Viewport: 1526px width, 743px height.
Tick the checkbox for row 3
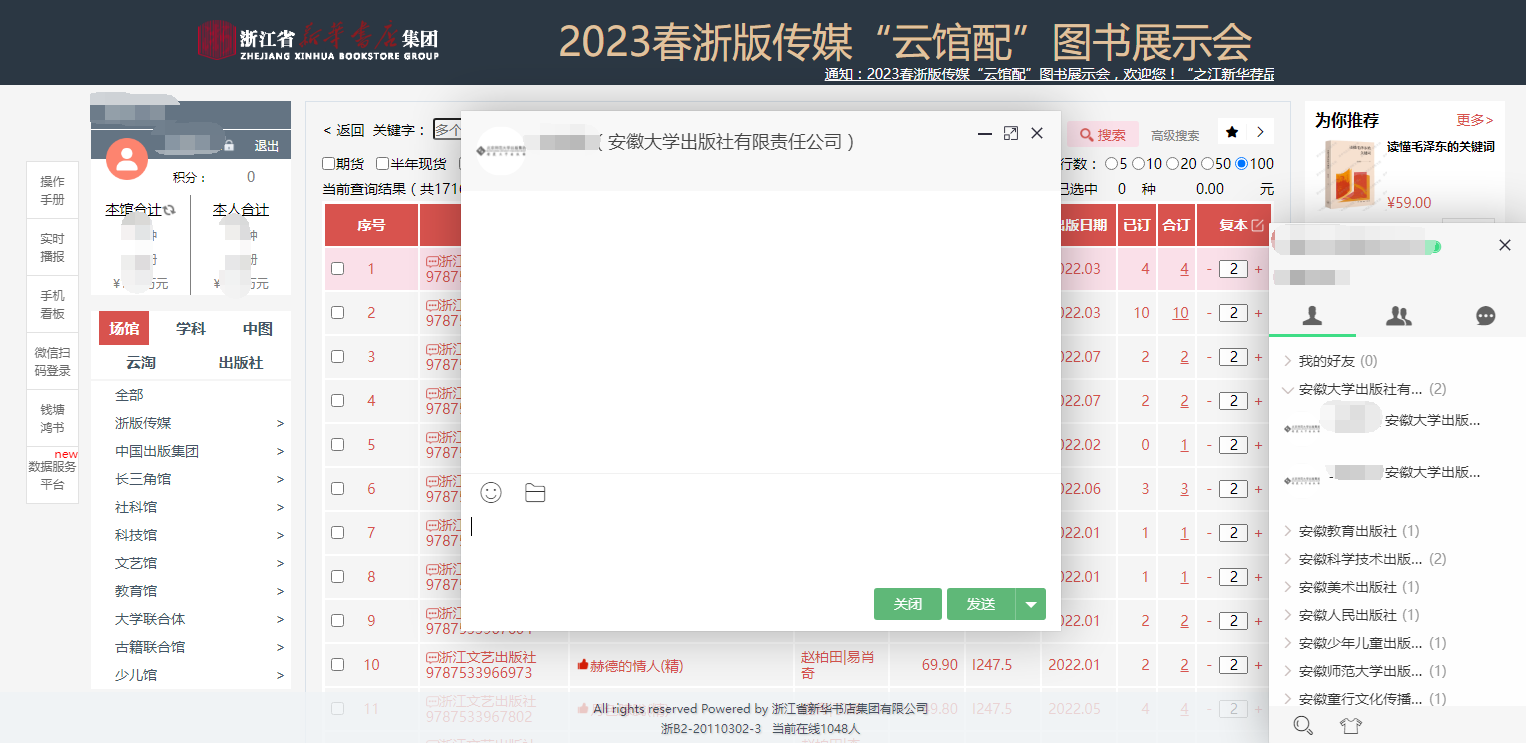338,356
